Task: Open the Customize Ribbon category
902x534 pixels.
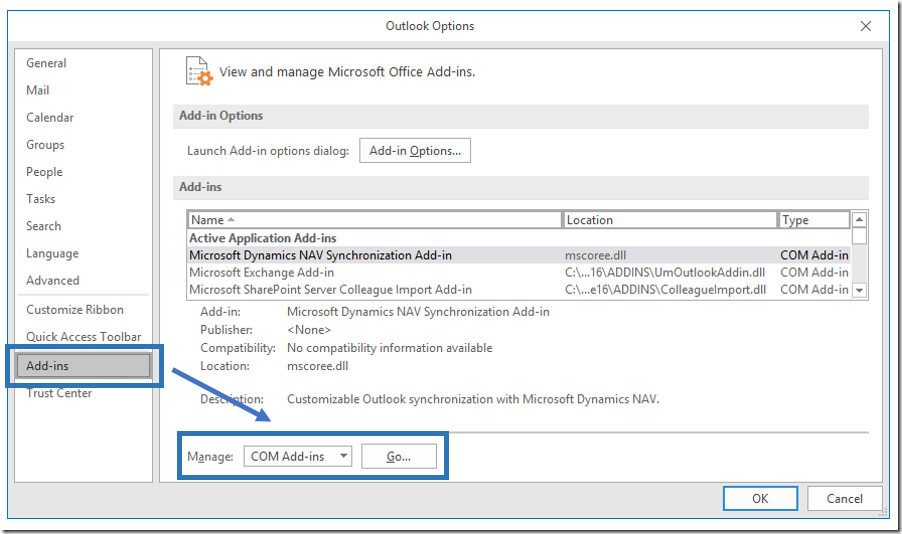Action: 75,310
